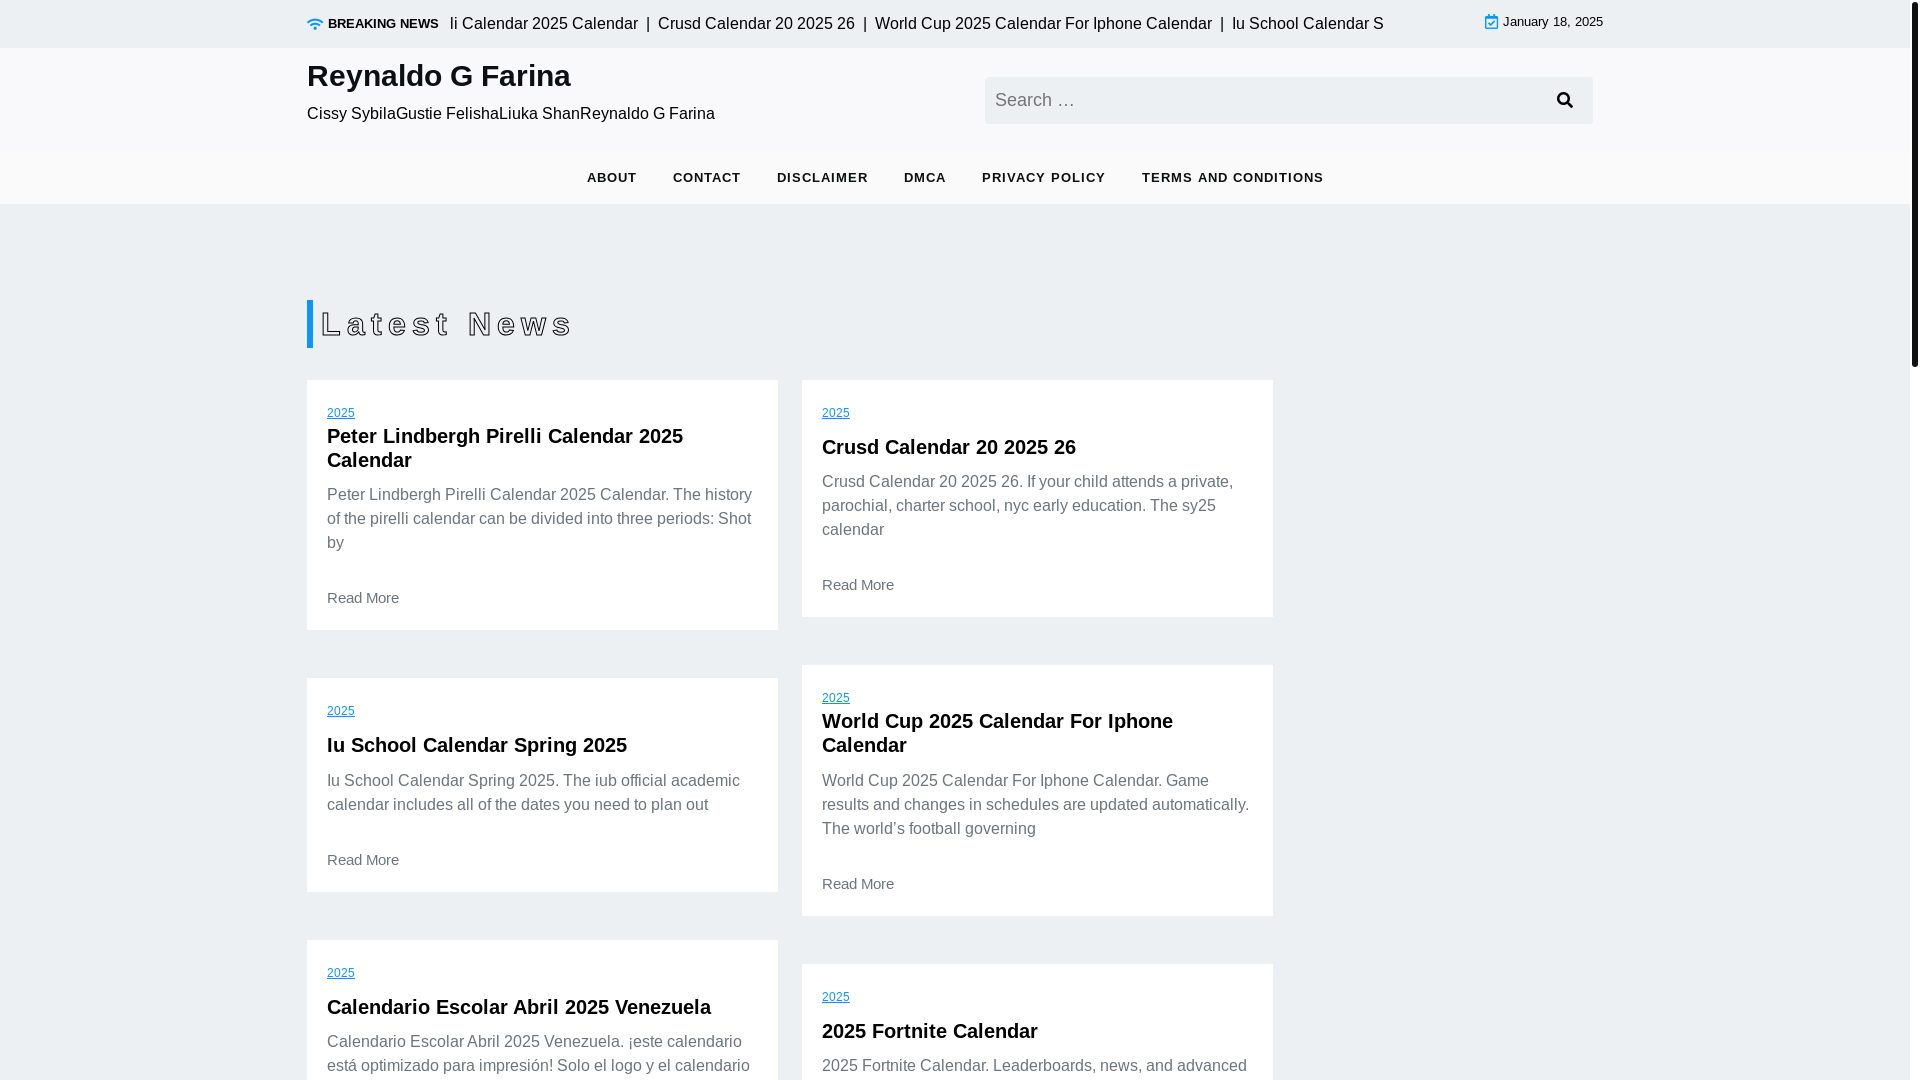Click ticker headline Crusd Calendar 20 2025 26
This screenshot has height=1080, width=1920.
click(x=756, y=24)
